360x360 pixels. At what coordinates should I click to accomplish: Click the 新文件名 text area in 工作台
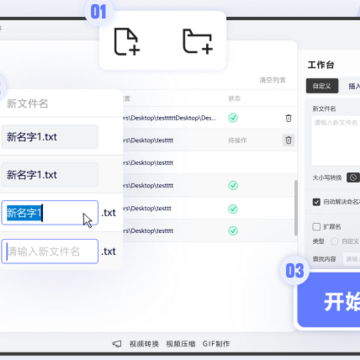(336, 140)
